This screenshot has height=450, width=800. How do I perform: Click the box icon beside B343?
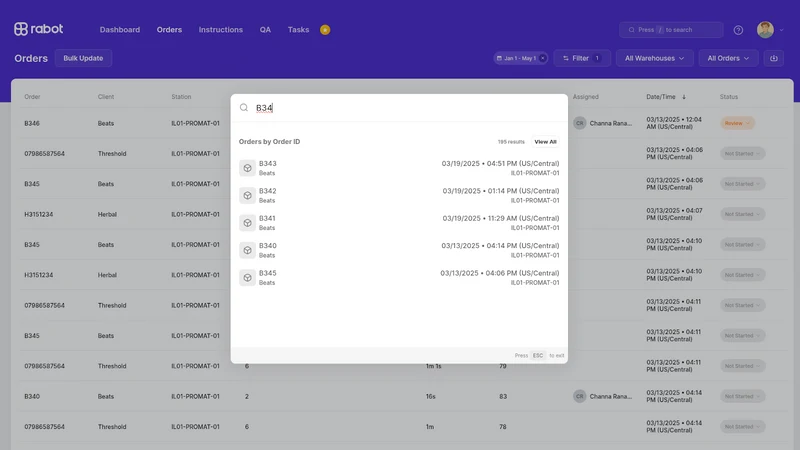point(247,168)
